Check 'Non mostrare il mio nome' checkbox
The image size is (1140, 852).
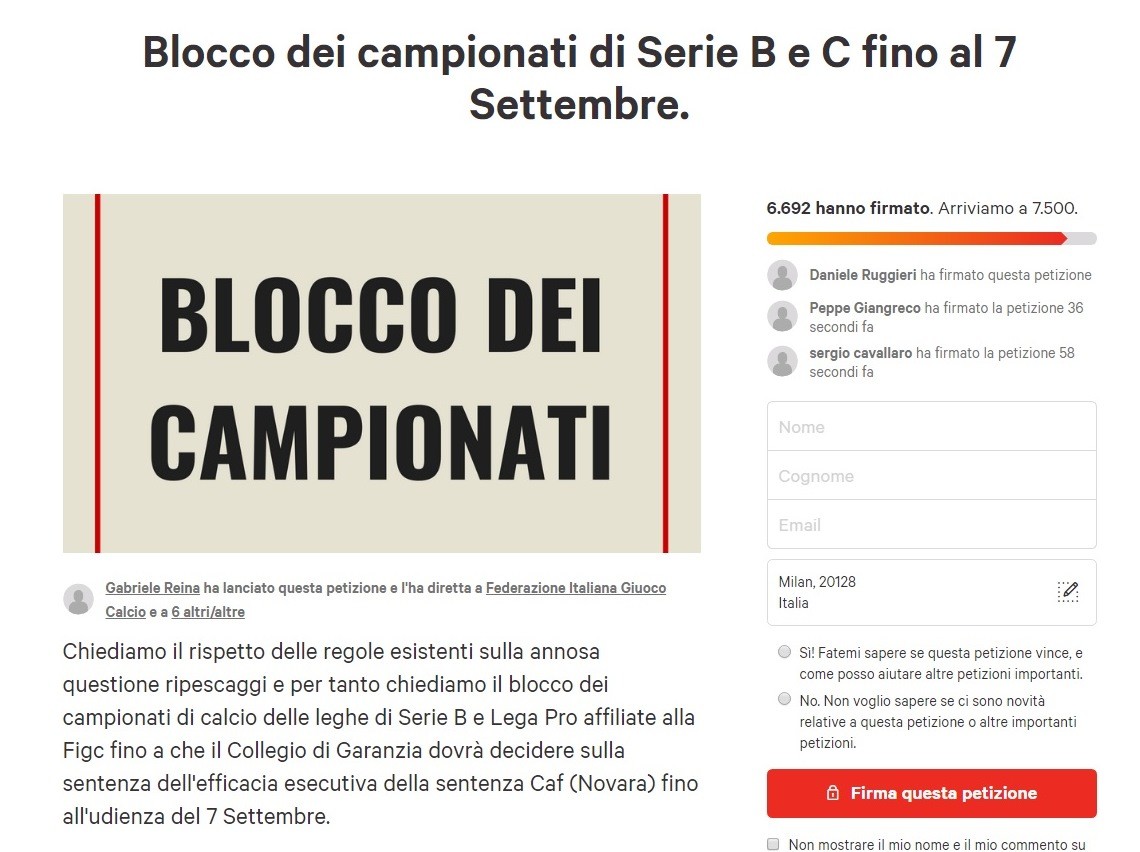point(773,844)
